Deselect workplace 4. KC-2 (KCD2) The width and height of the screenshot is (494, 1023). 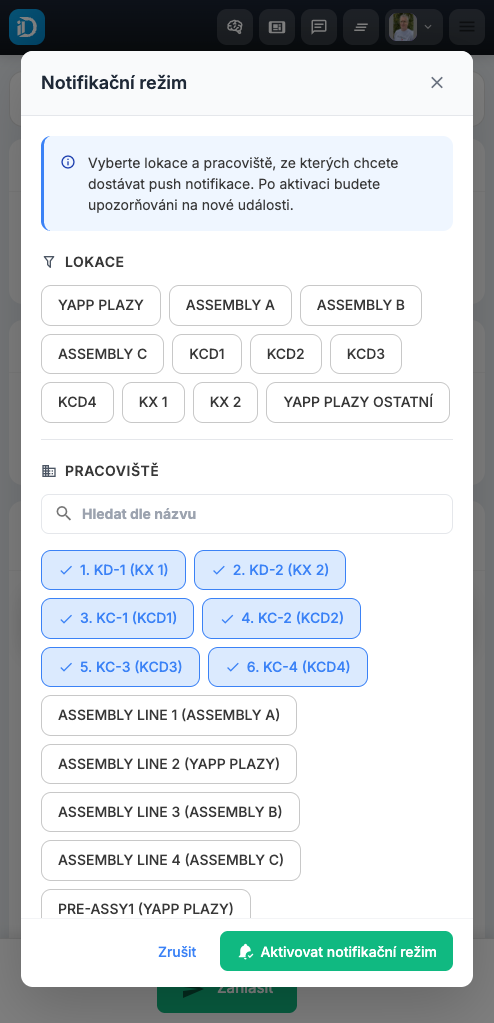coord(281,618)
